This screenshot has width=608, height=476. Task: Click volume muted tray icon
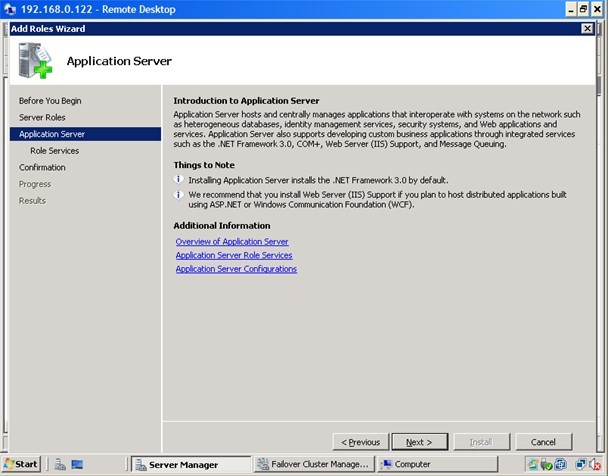595,464
